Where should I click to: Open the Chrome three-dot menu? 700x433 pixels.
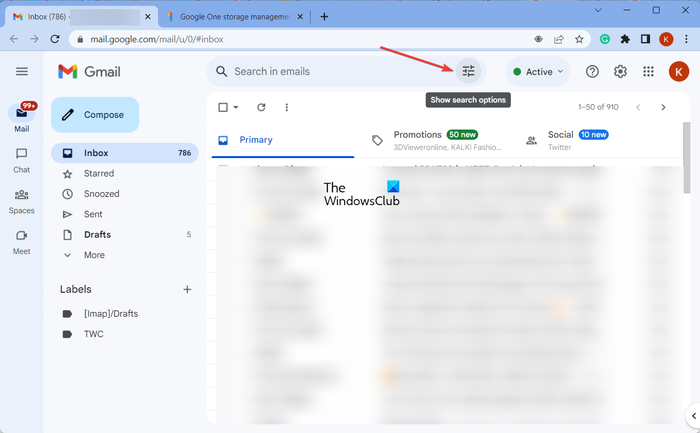686,39
